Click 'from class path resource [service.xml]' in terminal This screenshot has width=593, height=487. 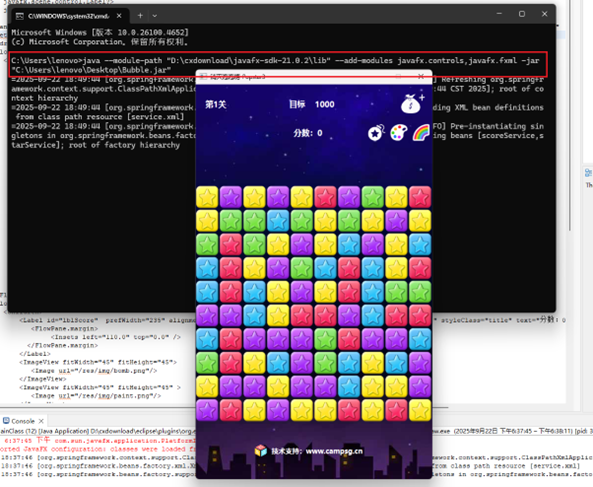point(100,117)
